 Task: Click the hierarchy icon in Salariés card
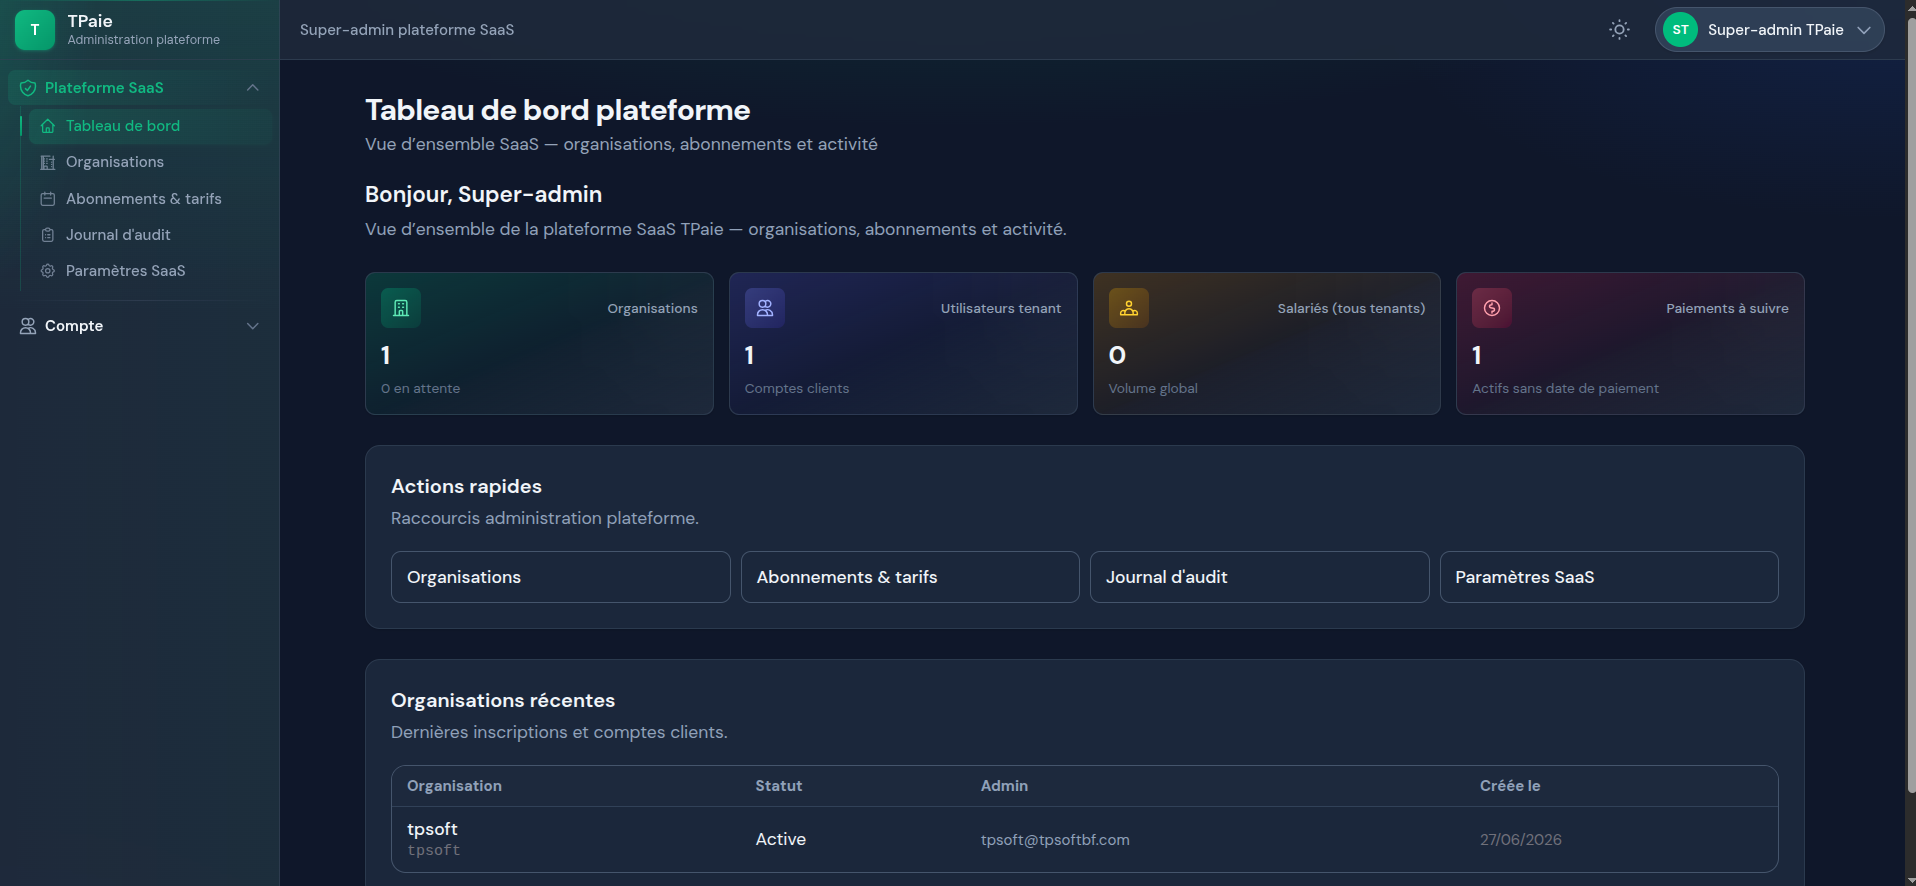click(1129, 308)
